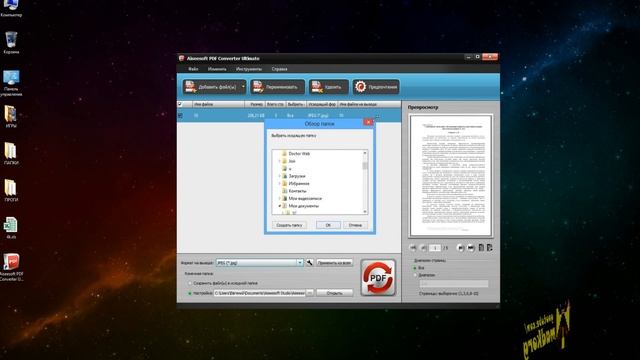Select the Загрузки folder in the tree

(x=297, y=176)
